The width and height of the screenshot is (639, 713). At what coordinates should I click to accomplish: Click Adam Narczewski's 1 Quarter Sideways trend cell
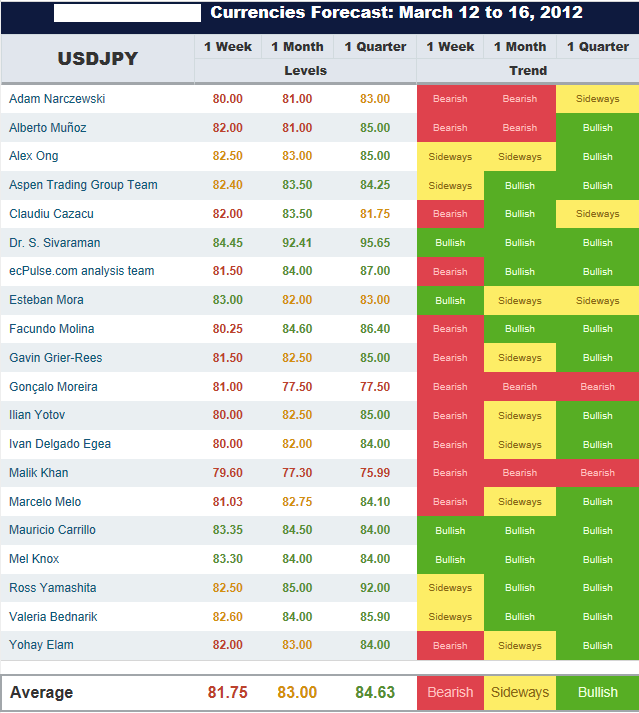(x=598, y=99)
